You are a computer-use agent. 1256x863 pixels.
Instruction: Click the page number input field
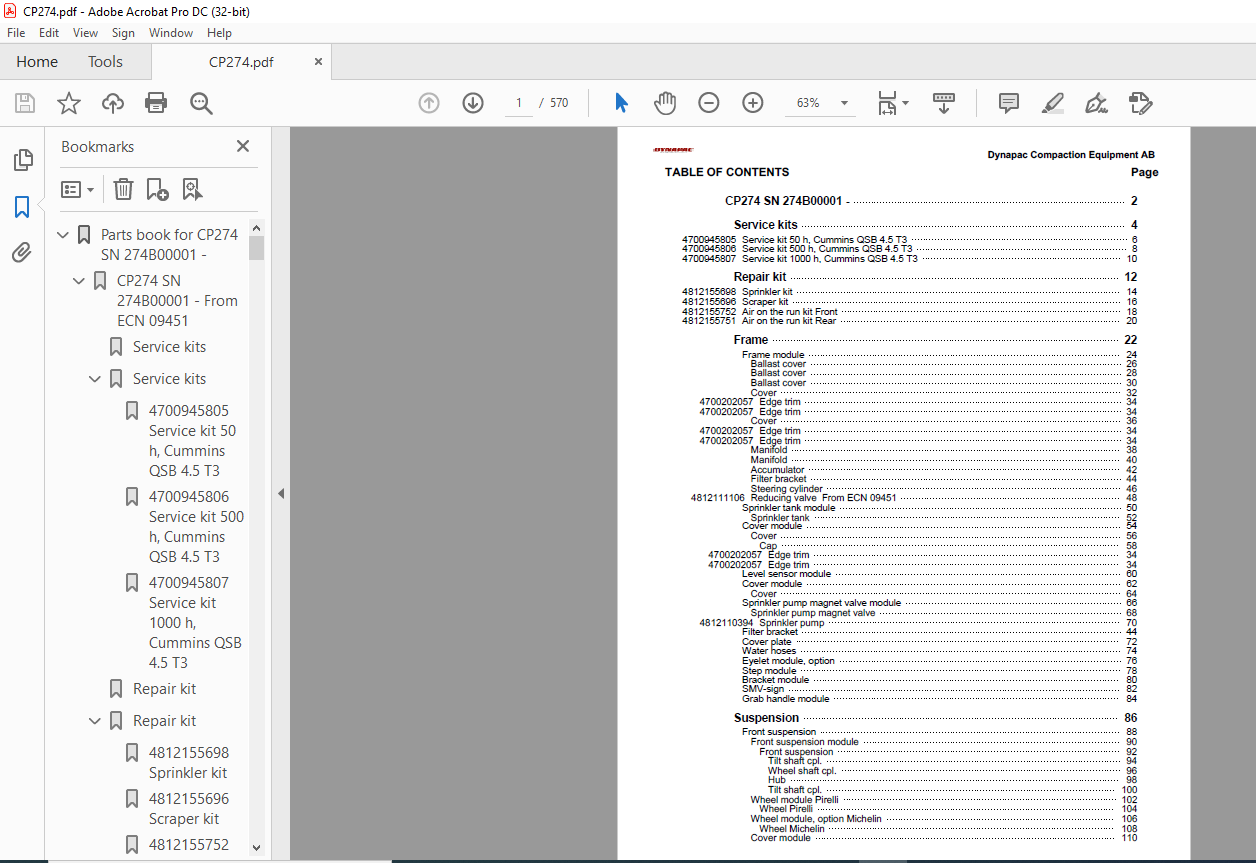519,103
